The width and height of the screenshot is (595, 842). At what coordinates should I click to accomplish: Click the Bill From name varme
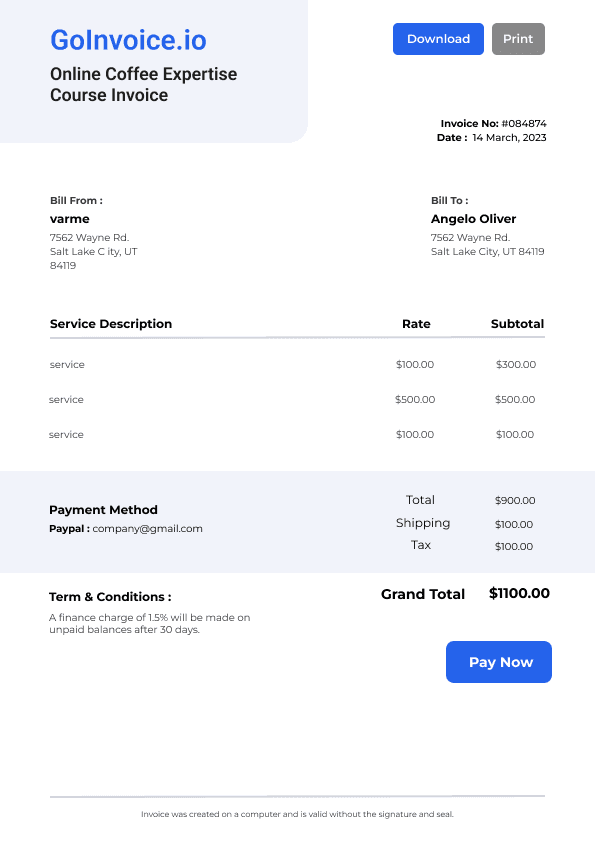click(x=70, y=219)
